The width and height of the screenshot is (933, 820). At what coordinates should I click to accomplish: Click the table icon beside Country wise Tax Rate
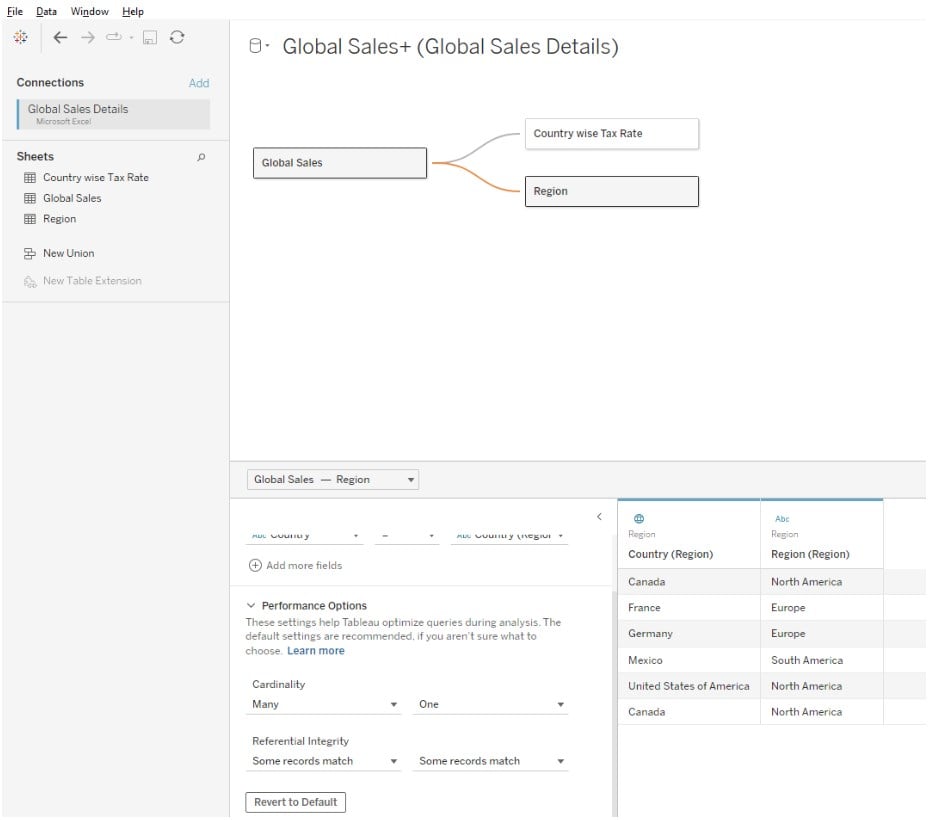30,178
